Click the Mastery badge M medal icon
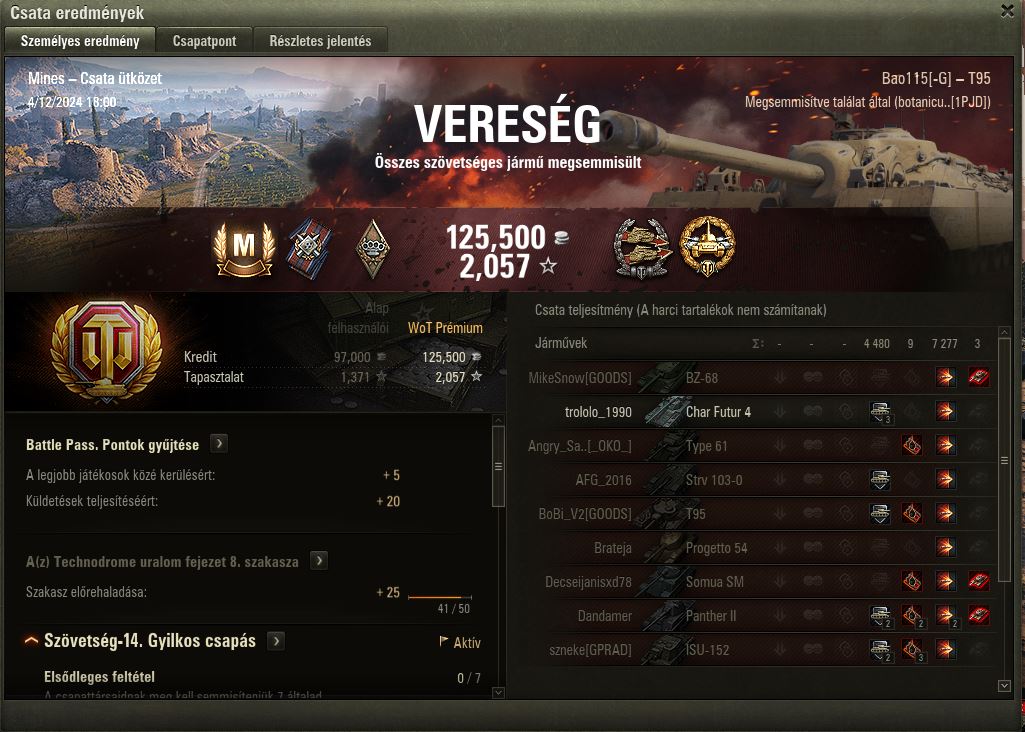 (244, 248)
